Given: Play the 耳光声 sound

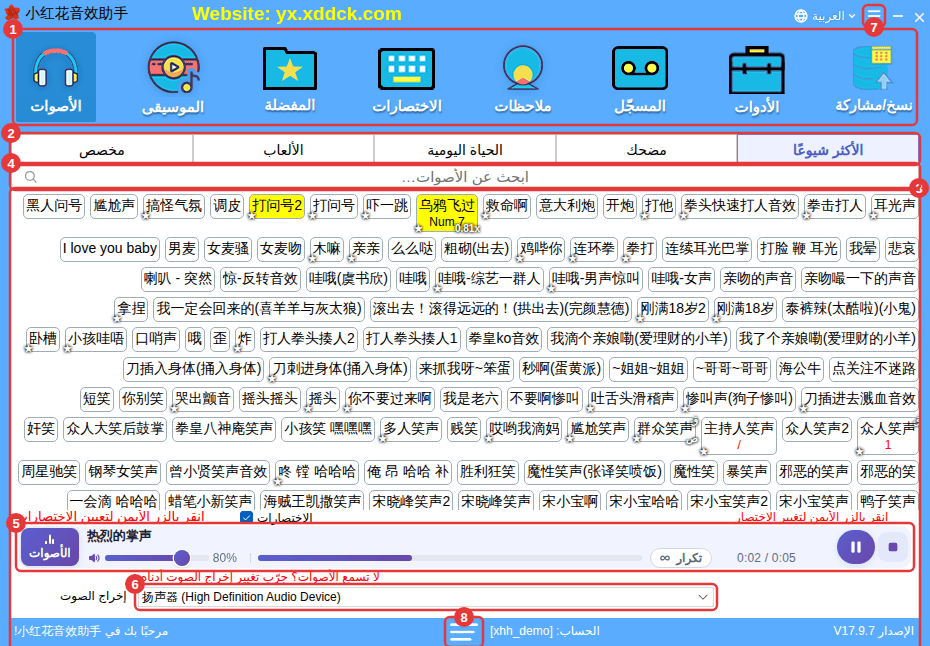Looking at the screenshot, I should pos(894,206).
